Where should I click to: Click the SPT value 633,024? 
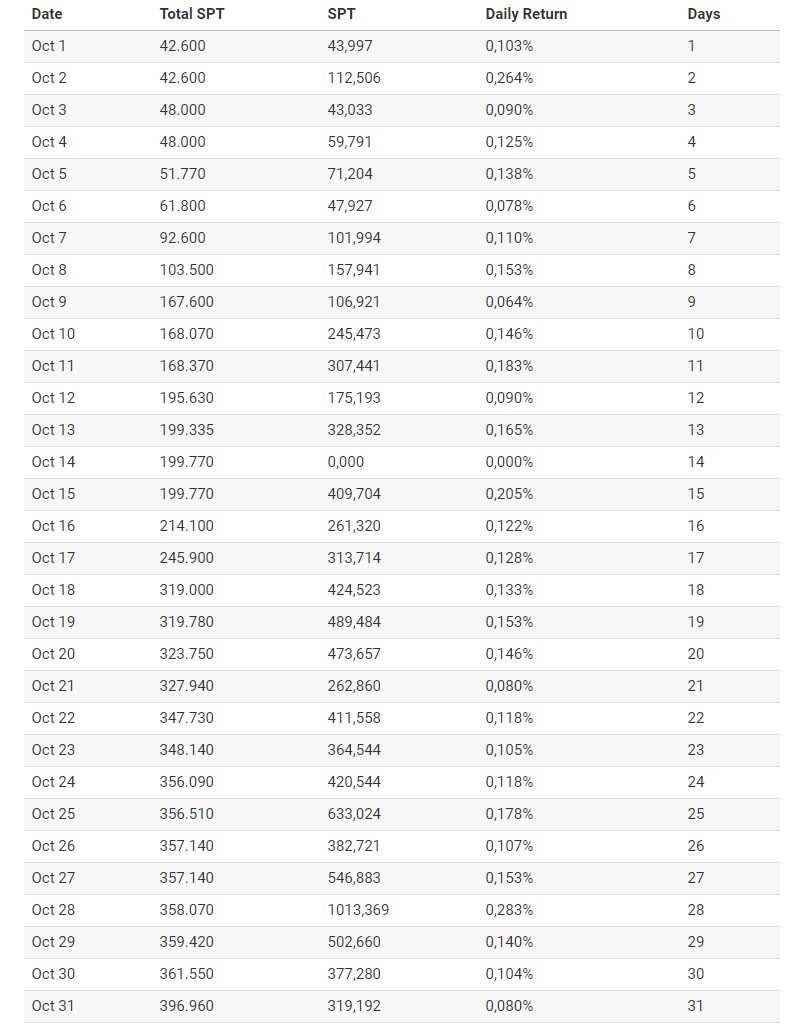point(354,814)
